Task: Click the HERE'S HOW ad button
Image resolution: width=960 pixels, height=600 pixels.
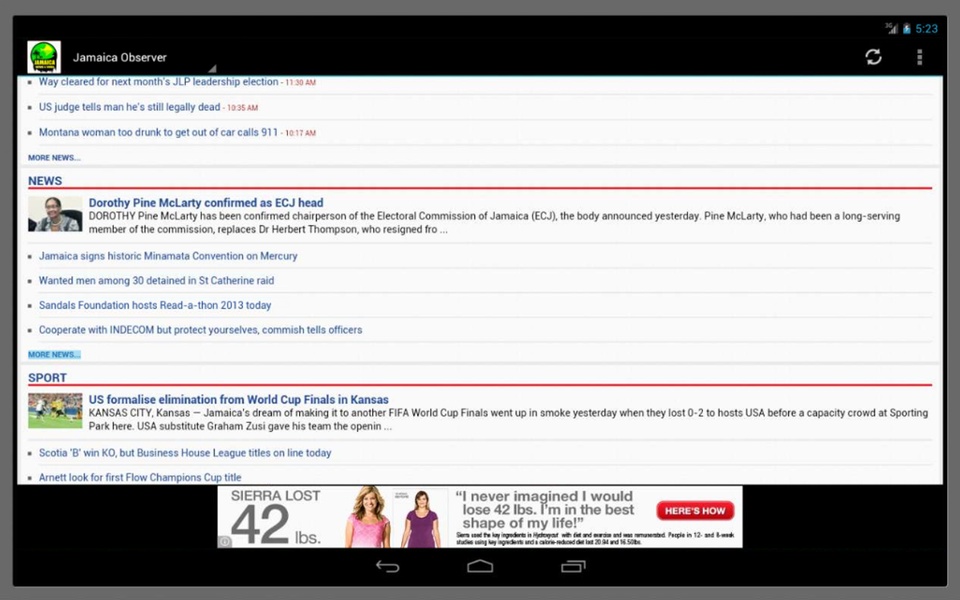Action: pos(695,511)
